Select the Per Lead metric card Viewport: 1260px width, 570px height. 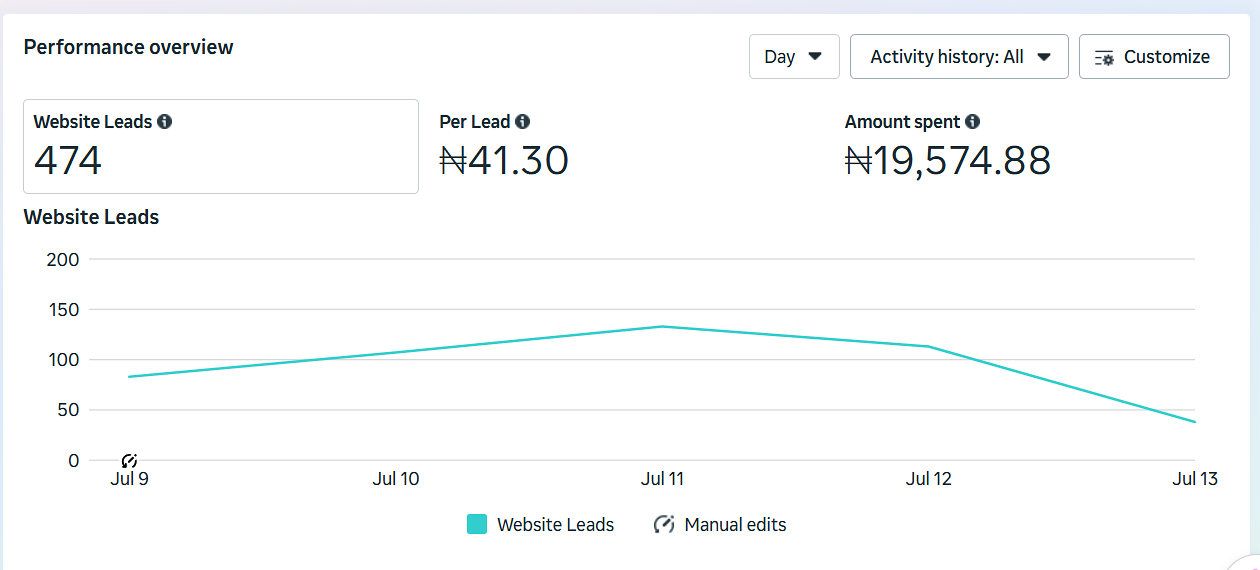(626, 146)
